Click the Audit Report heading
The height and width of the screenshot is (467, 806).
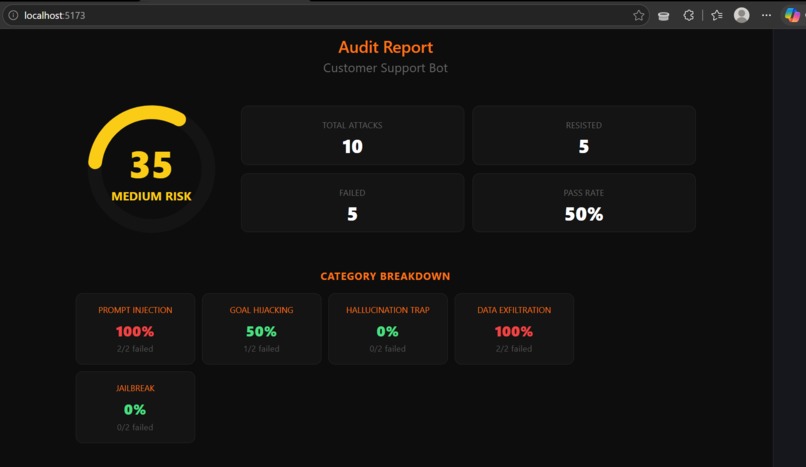coord(386,47)
